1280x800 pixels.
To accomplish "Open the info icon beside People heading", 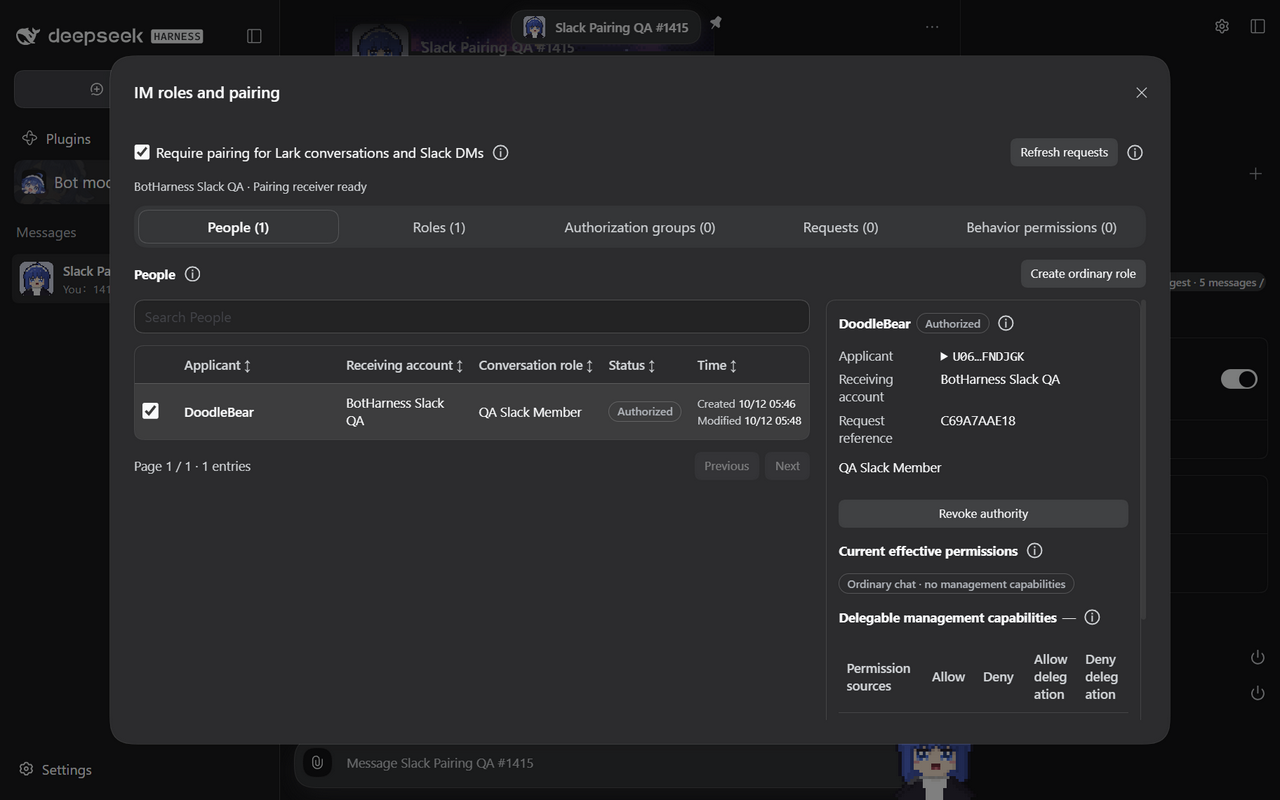I will click(193, 274).
